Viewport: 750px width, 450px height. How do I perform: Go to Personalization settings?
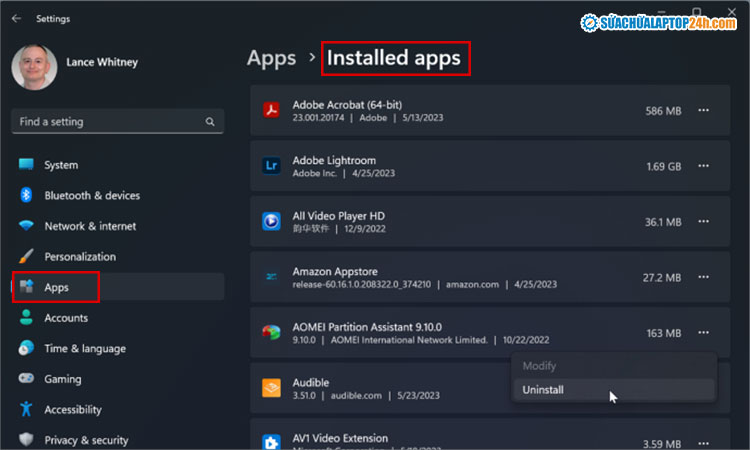pos(80,257)
